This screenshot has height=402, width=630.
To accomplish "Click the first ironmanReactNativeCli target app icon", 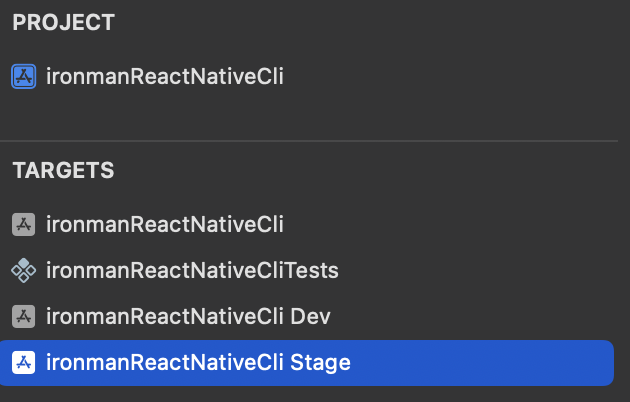I will coord(23,224).
